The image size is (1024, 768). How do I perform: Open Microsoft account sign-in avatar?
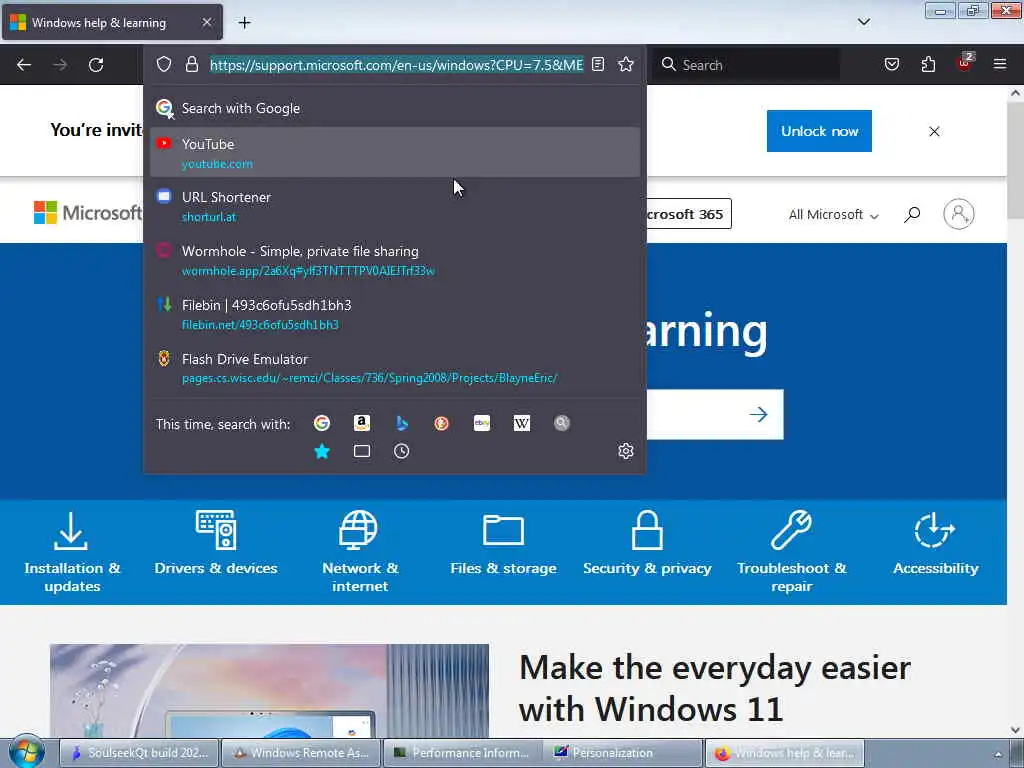(959, 214)
